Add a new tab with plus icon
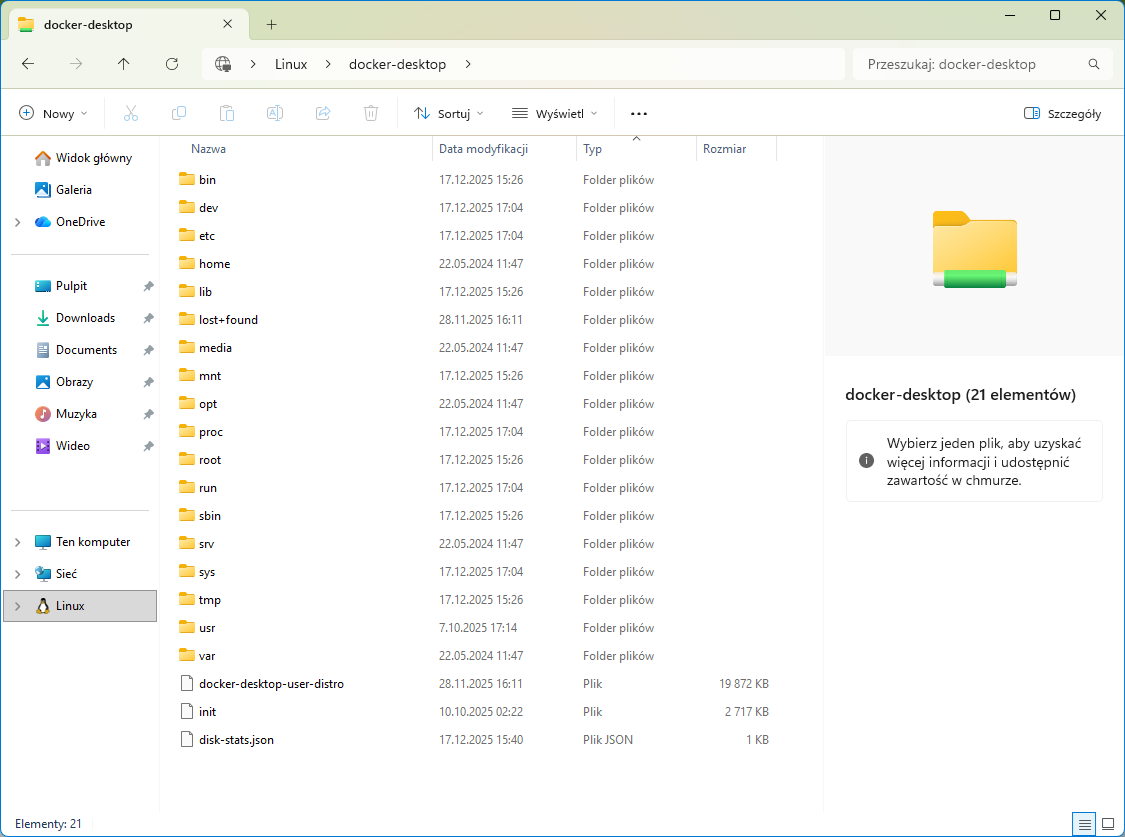The image size is (1125, 837). [271, 25]
